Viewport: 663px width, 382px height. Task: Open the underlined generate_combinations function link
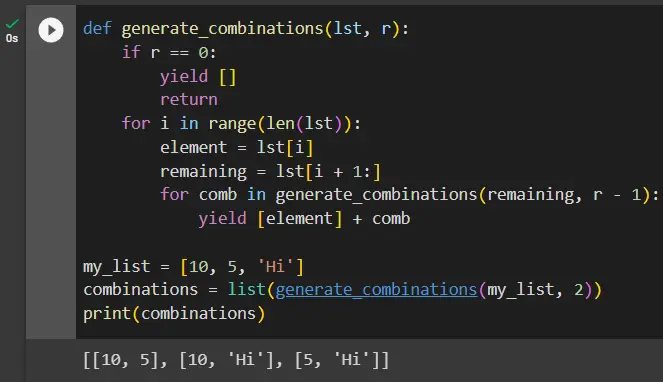376,290
